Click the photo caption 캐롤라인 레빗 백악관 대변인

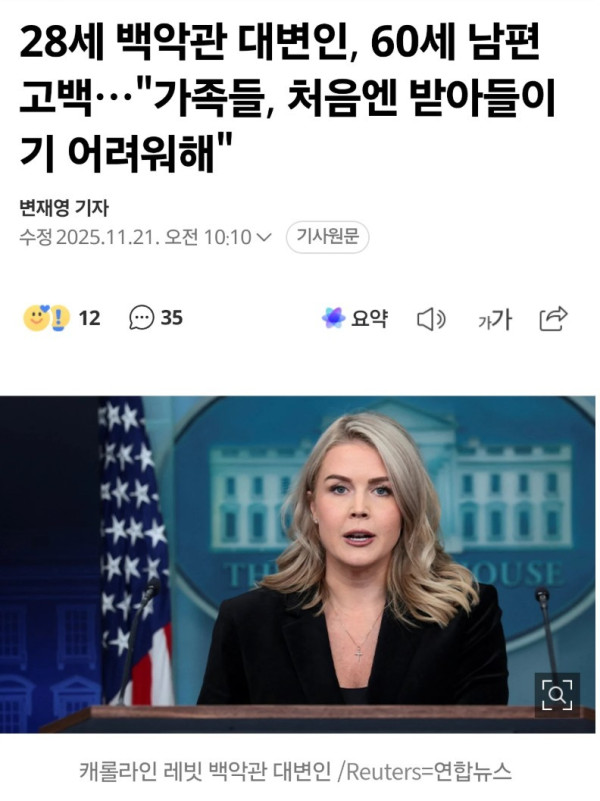tap(204, 771)
